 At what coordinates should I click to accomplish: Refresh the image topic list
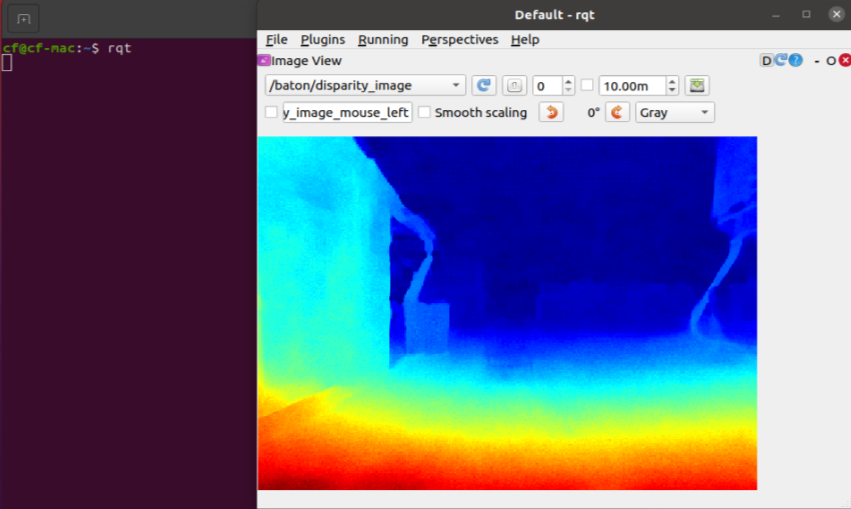point(483,86)
